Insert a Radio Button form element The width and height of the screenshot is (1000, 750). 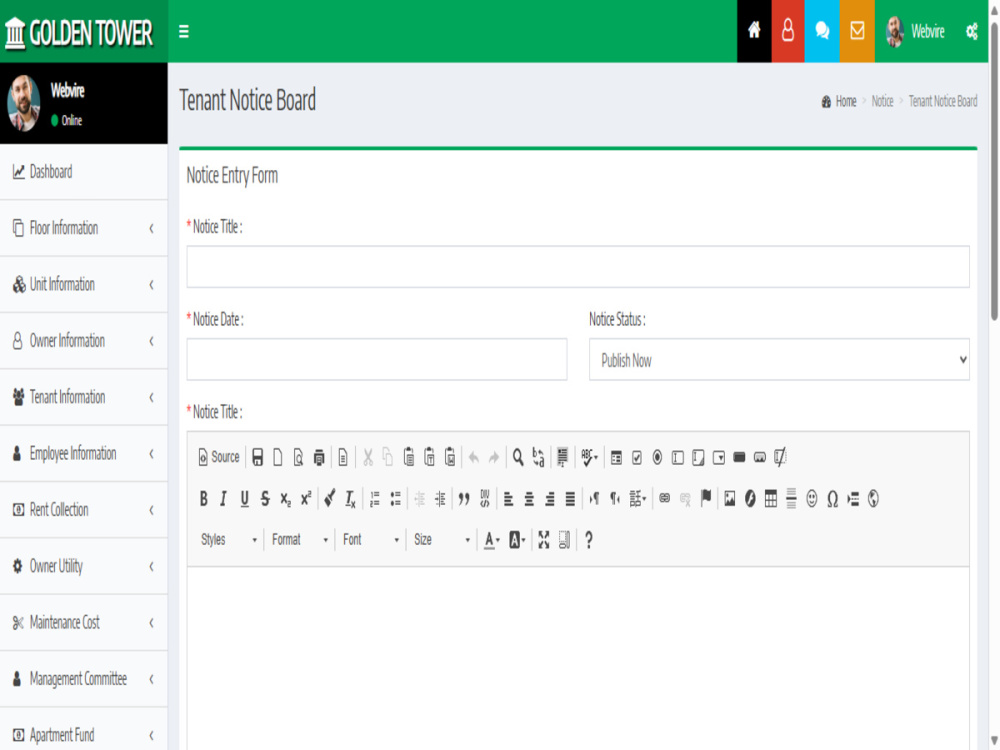coord(657,457)
